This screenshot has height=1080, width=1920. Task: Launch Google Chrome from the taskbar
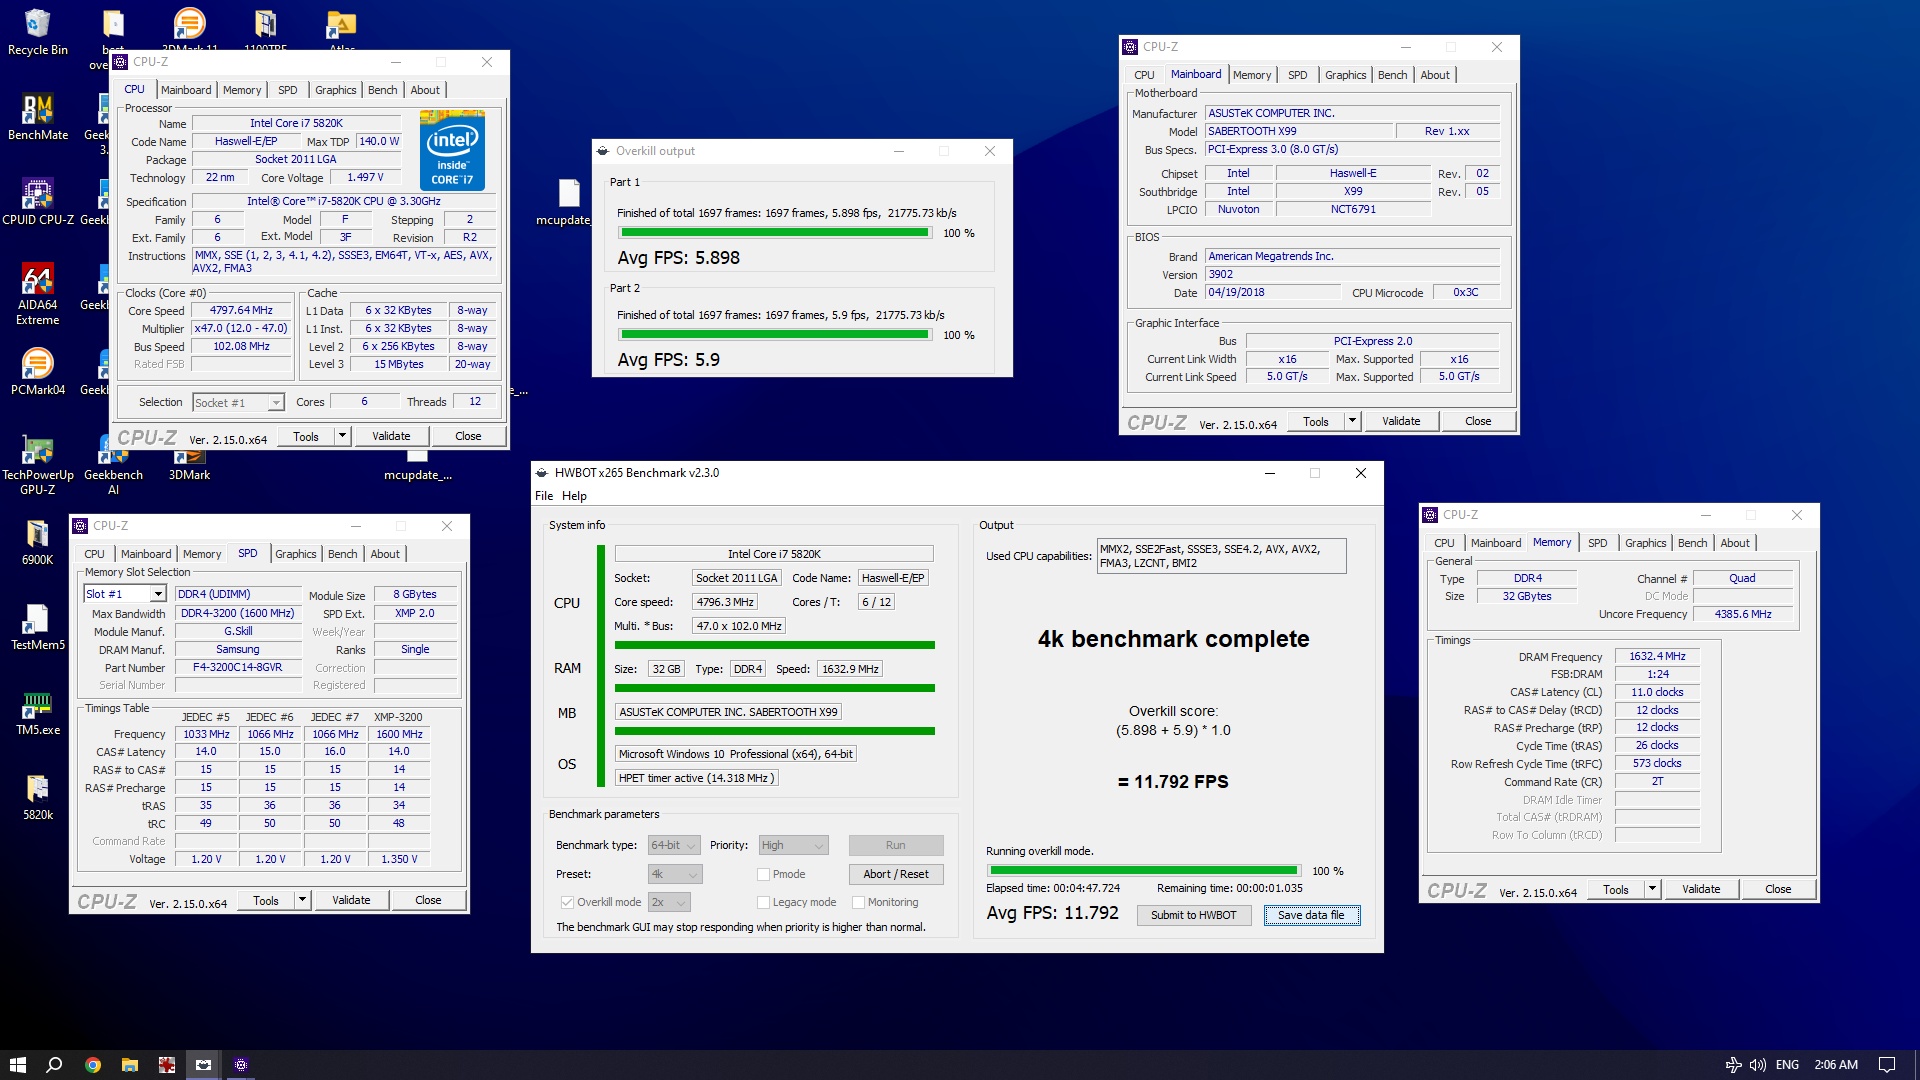coord(92,1064)
